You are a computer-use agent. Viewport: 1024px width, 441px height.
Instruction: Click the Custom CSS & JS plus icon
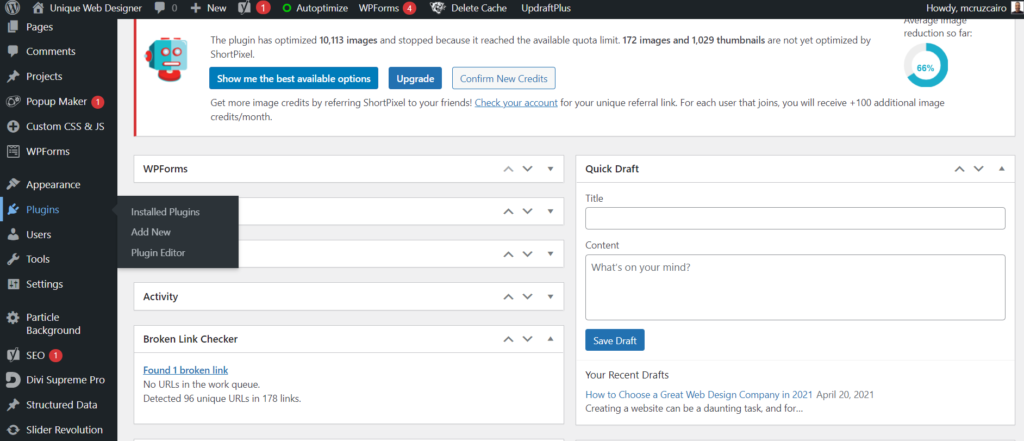tap(12, 127)
